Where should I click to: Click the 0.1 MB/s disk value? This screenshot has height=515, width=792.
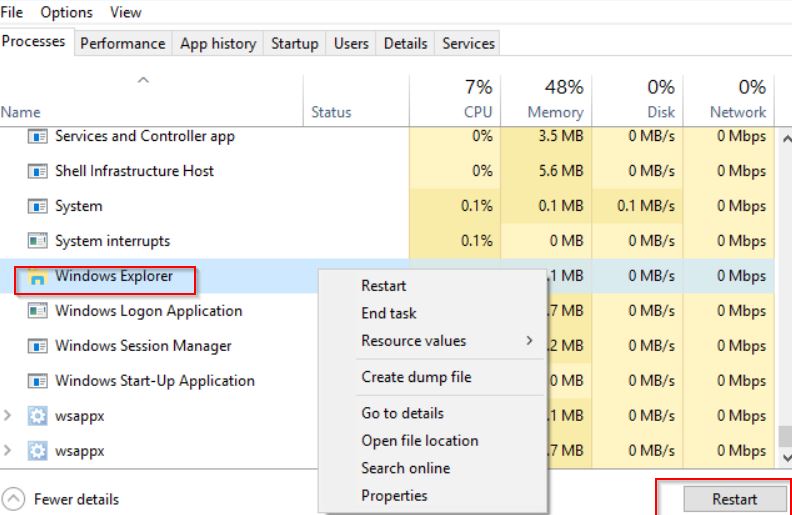tap(646, 206)
